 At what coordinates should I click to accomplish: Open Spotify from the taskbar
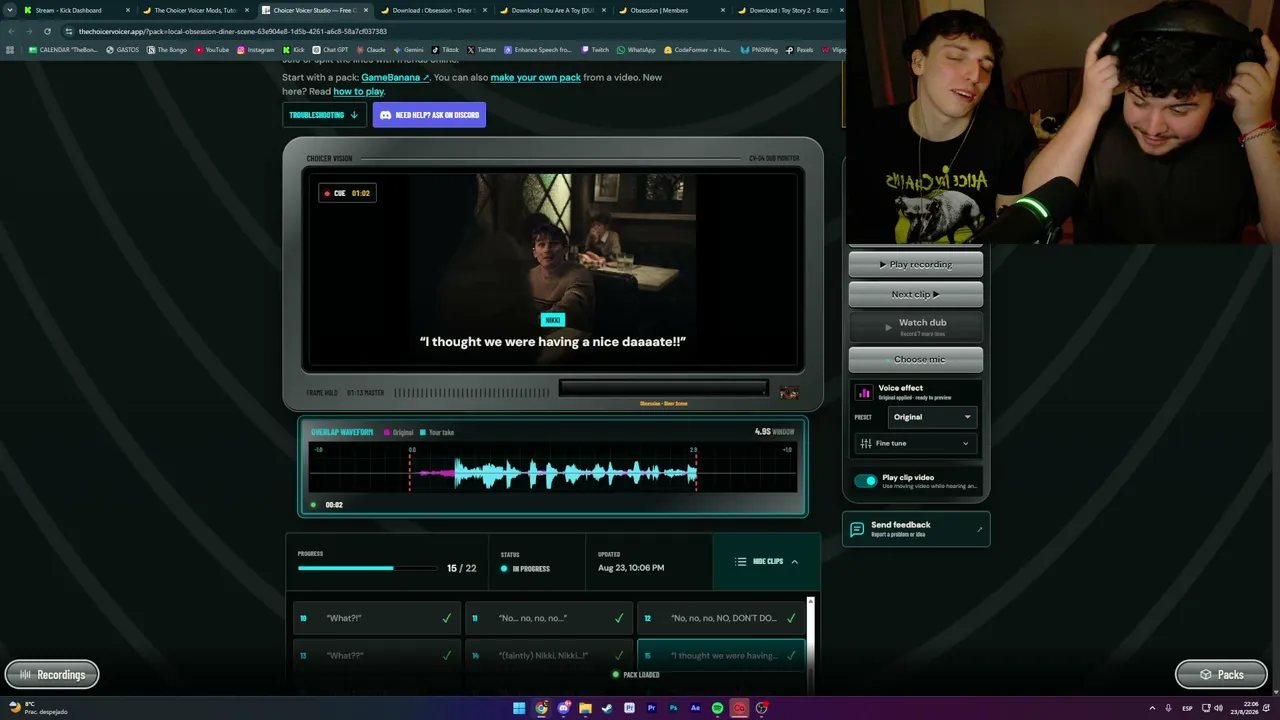(x=717, y=708)
